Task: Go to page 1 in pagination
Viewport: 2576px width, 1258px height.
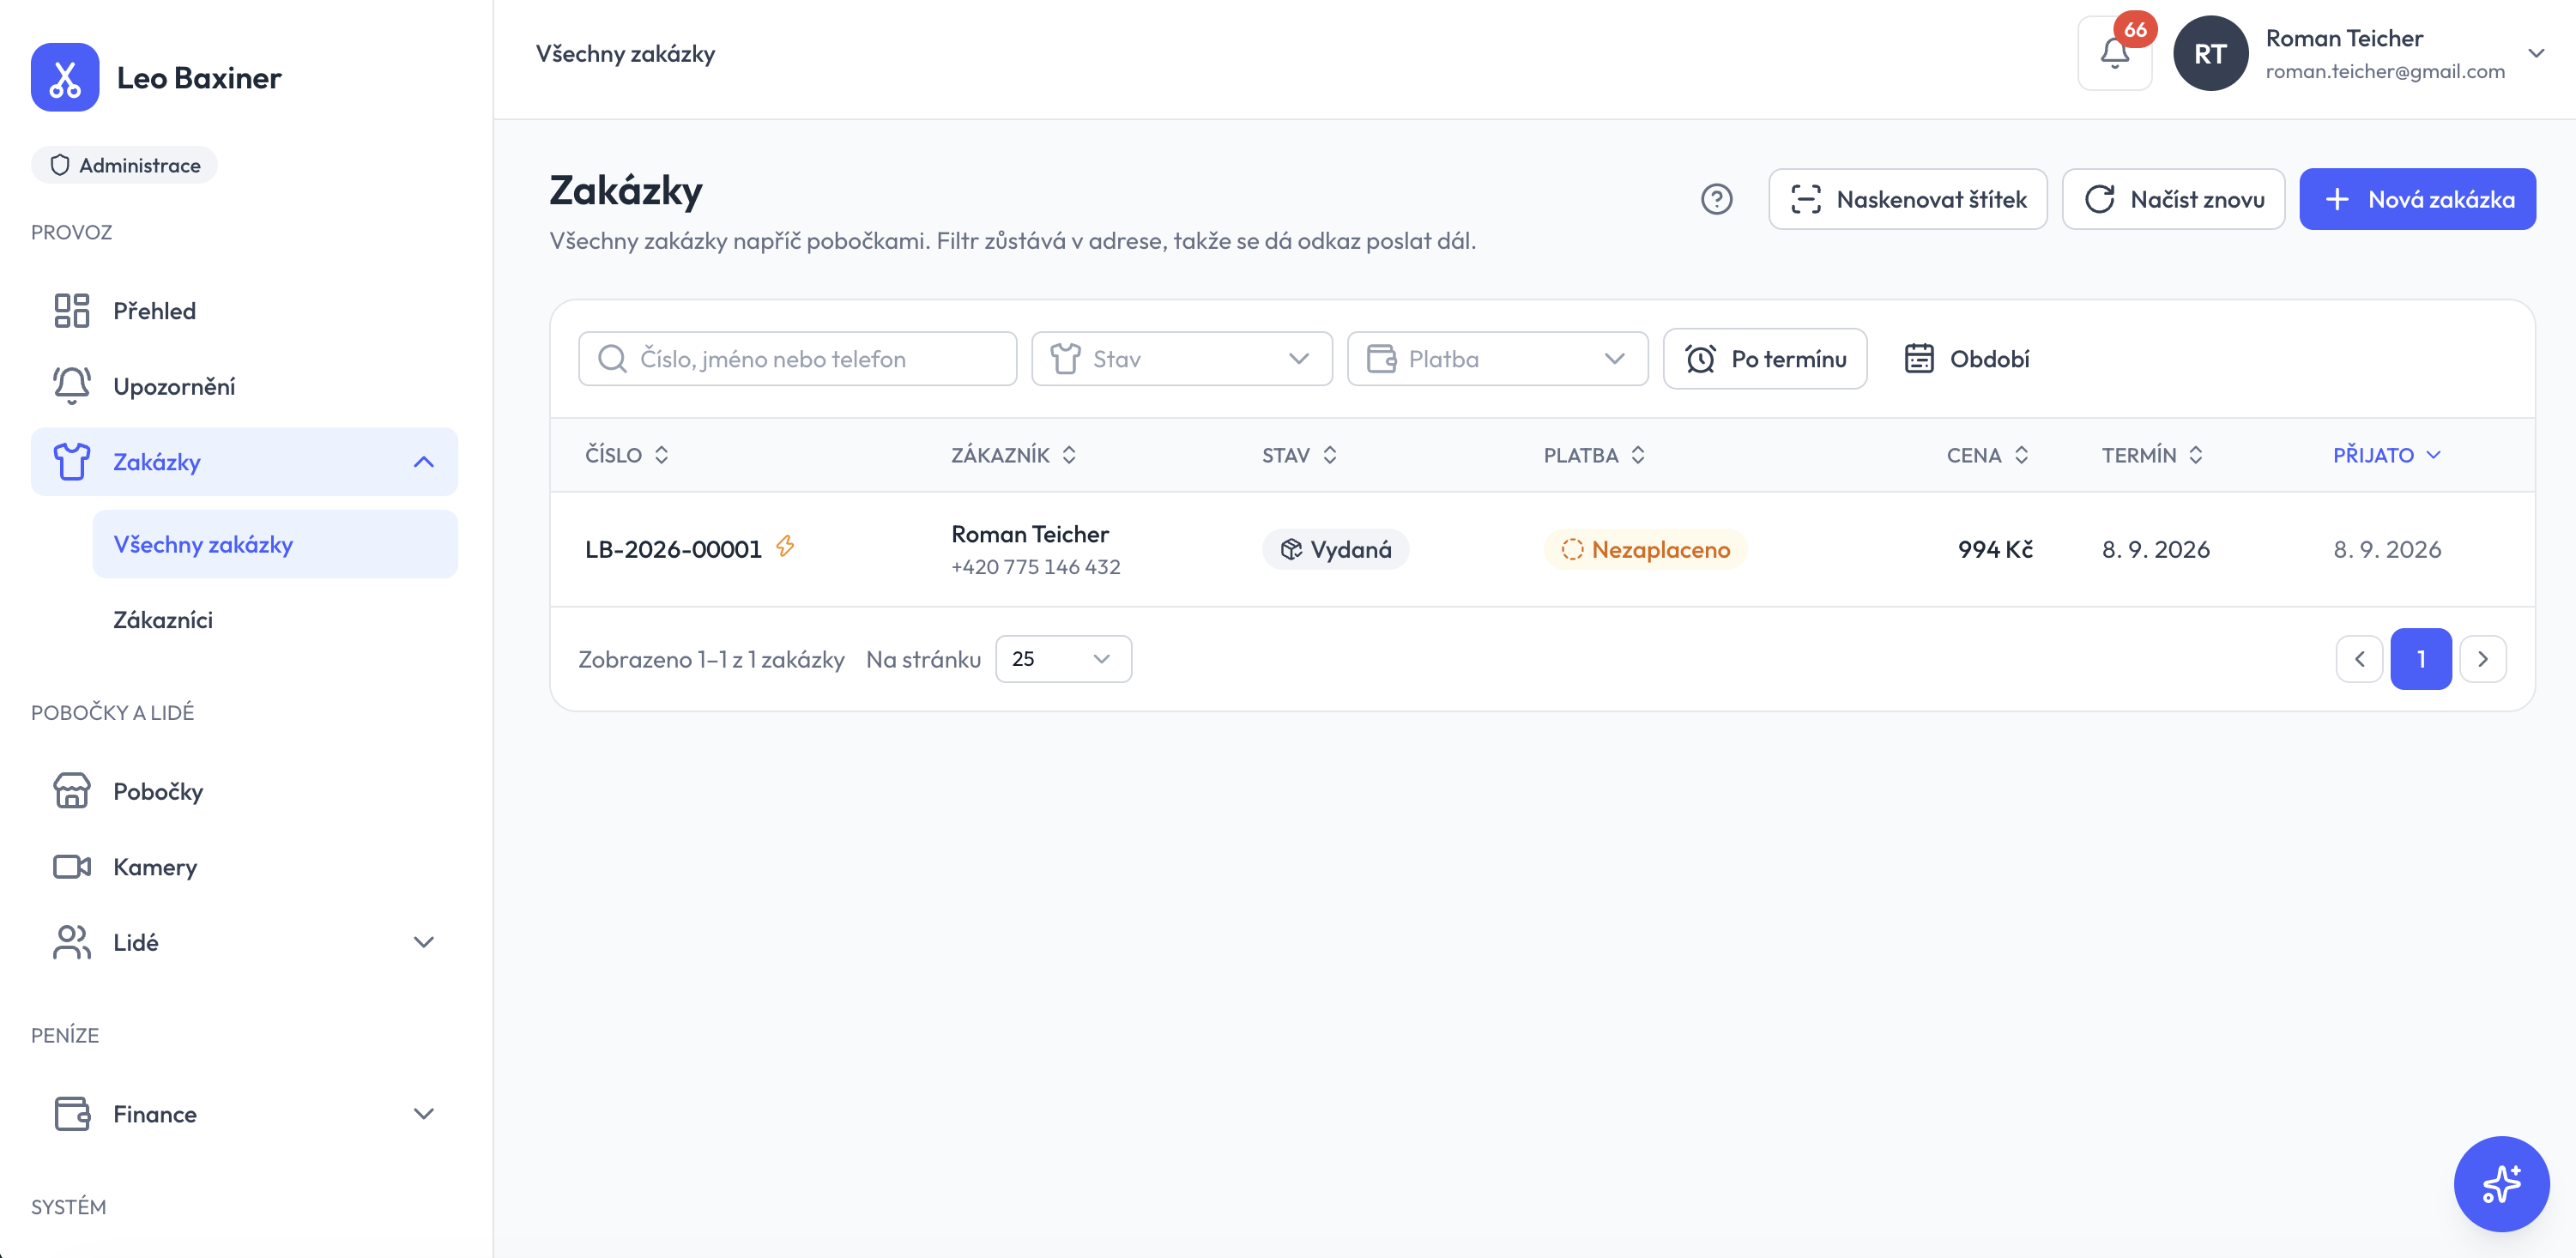Action: [x=2421, y=659]
